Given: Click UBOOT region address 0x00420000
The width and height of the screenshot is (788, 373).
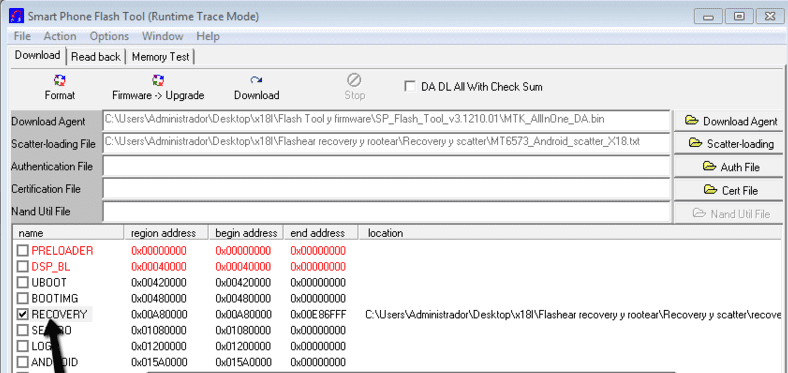Looking at the screenshot, I should tap(159, 283).
